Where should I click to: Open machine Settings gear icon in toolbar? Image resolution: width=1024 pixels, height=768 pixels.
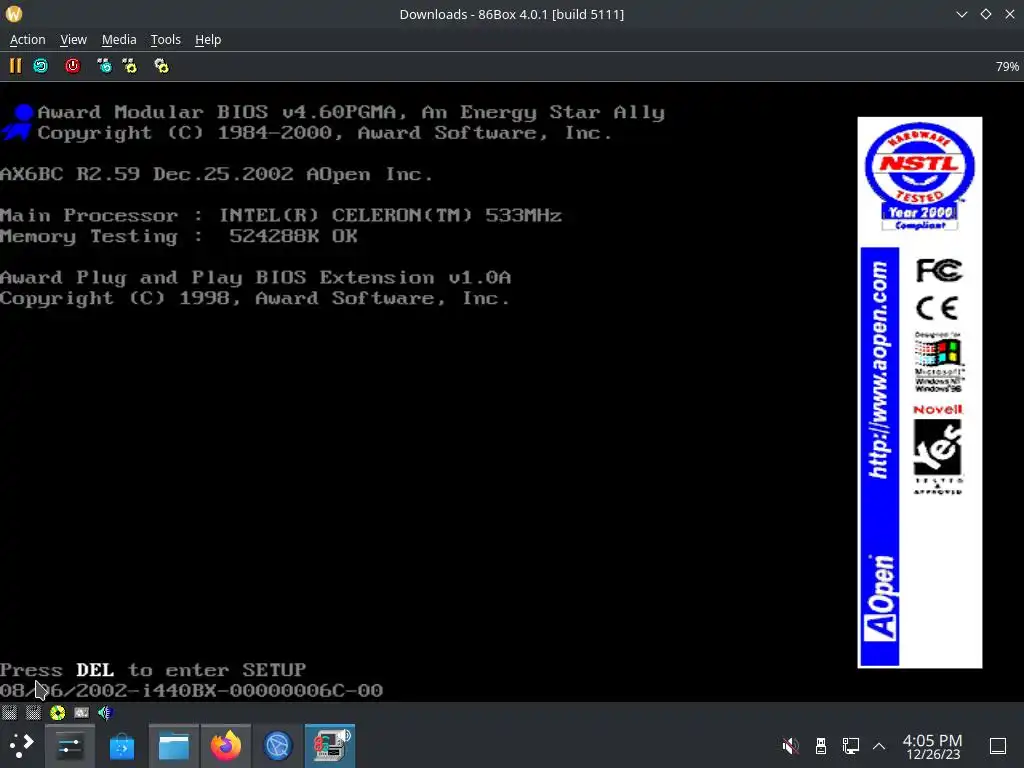tap(161, 66)
